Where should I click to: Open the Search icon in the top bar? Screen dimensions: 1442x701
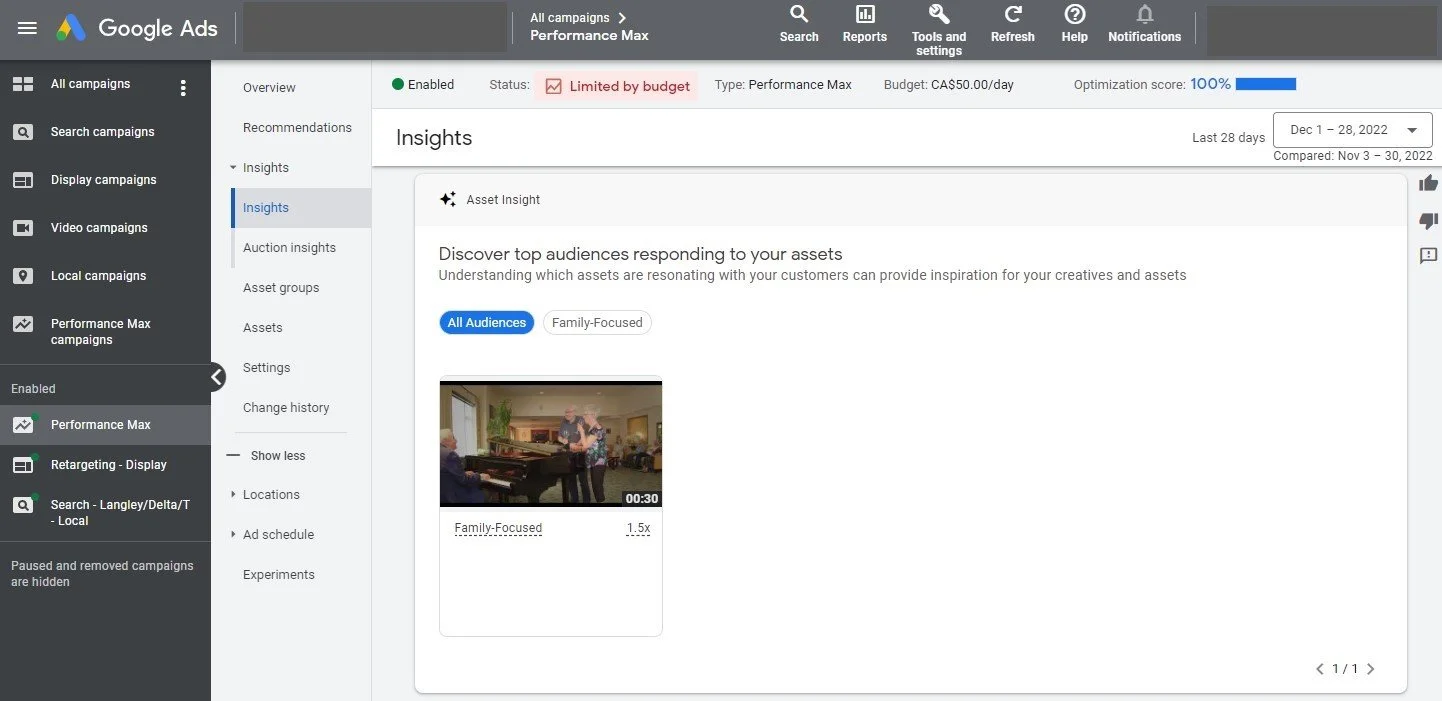coord(798,24)
